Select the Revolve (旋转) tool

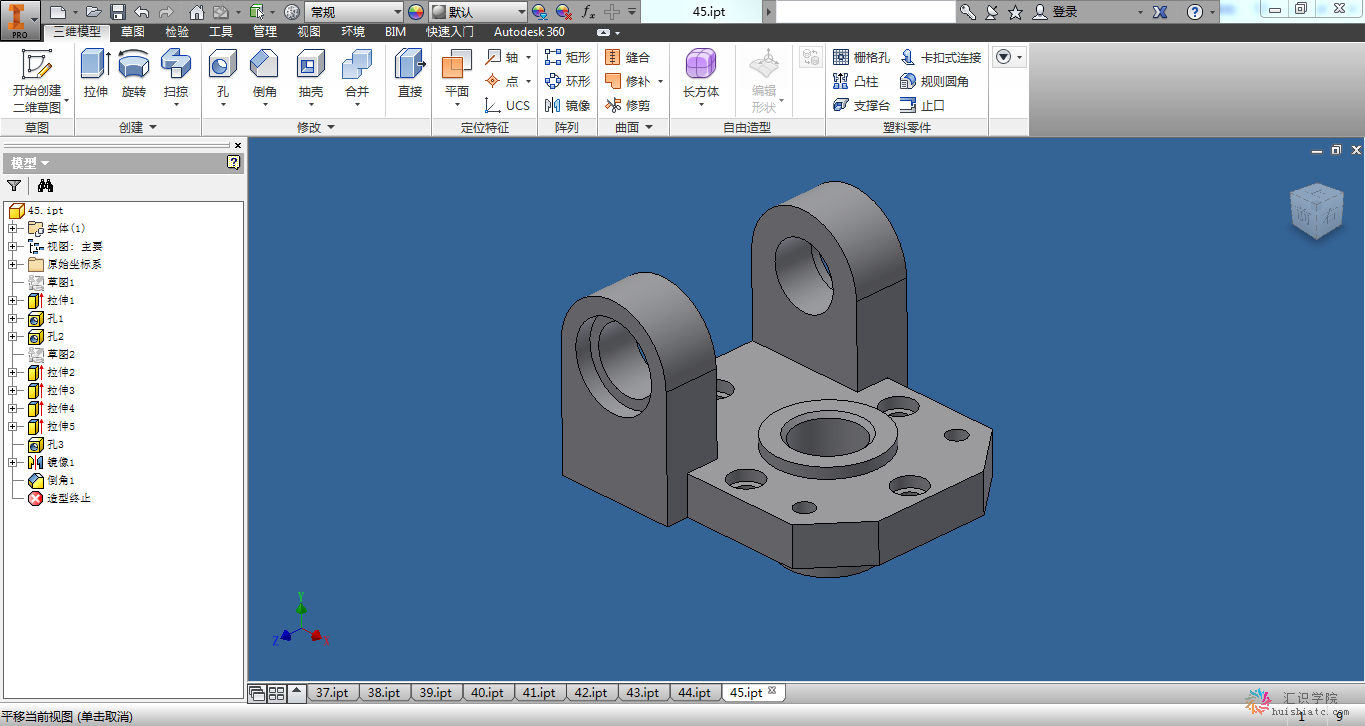[x=134, y=74]
